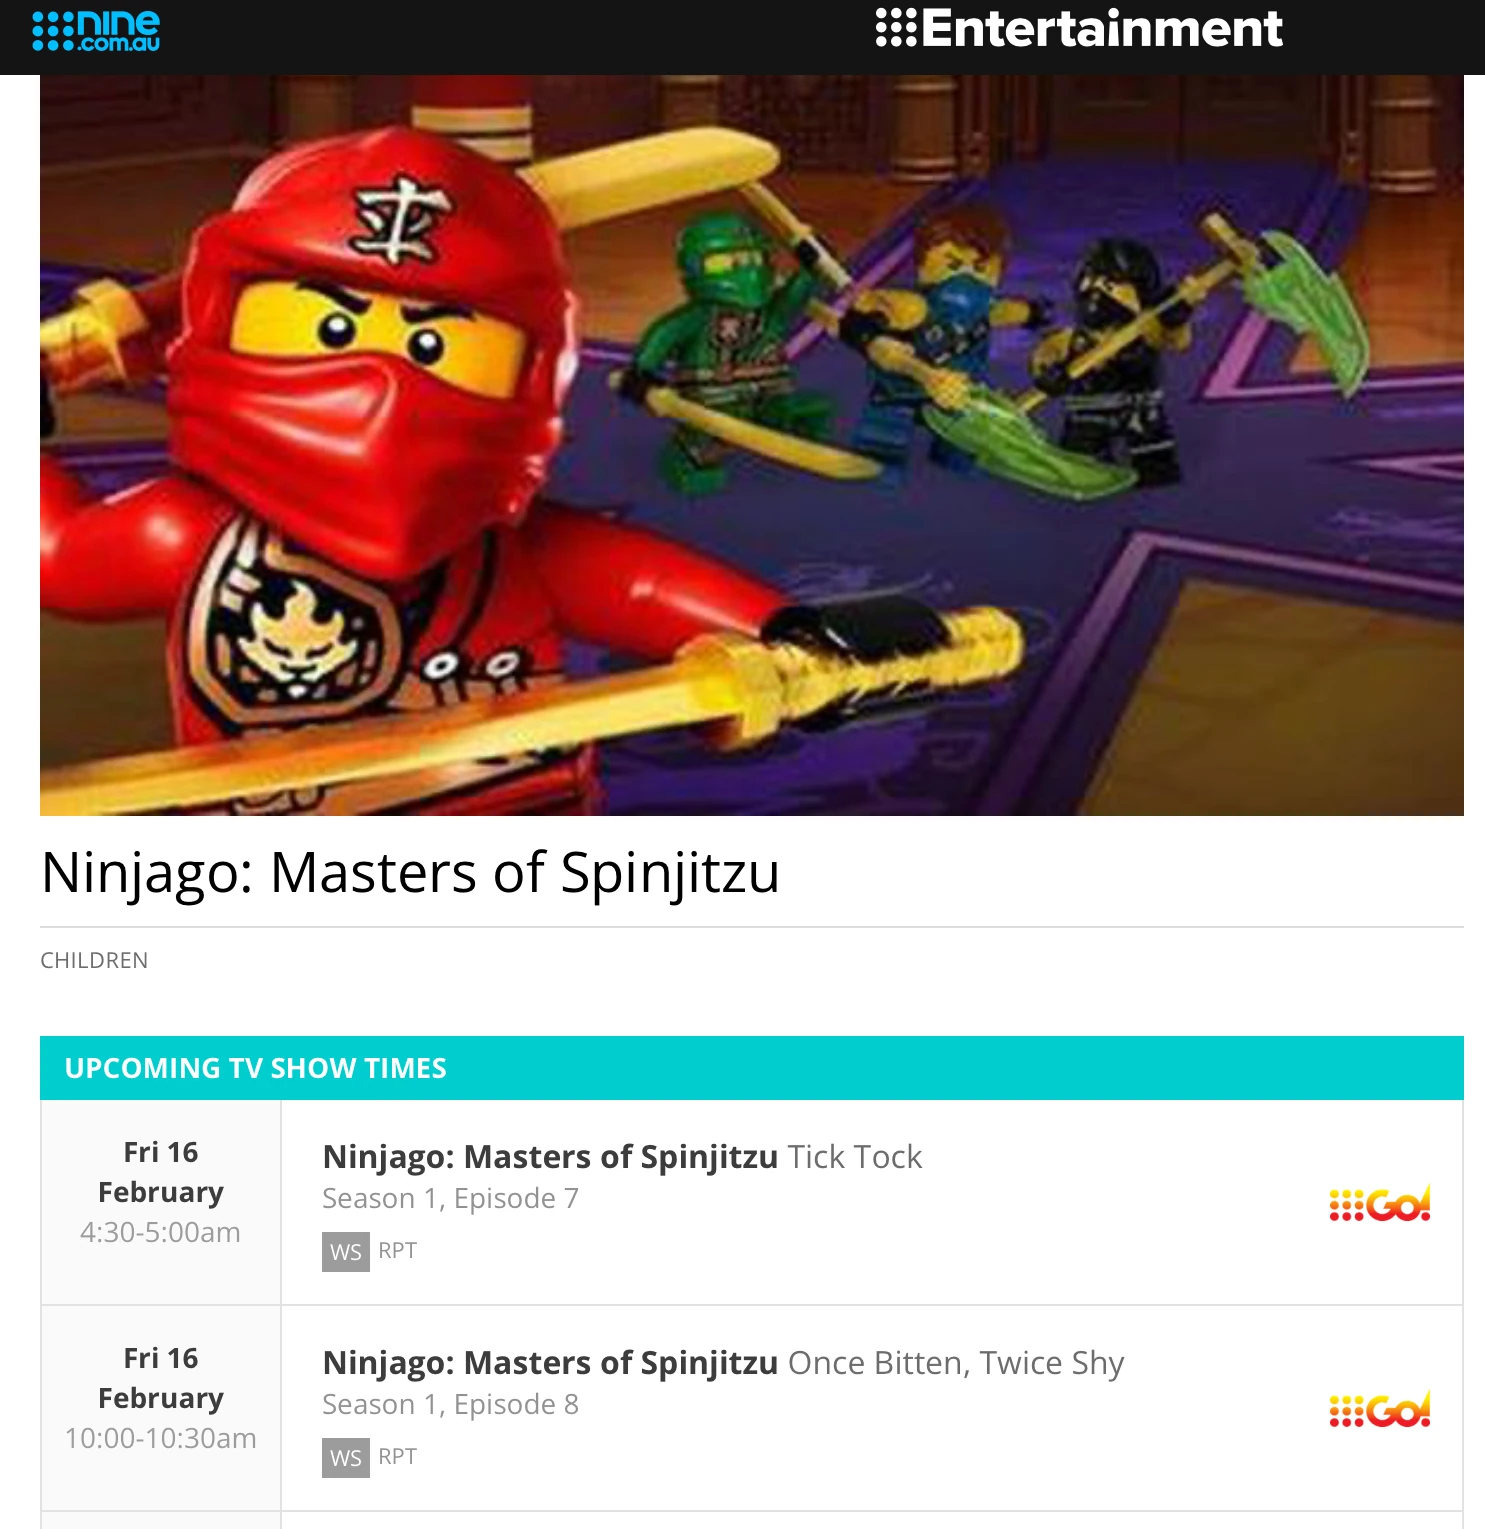
Task: Click the RPT tag under Episode 8
Action: (397, 1457)
